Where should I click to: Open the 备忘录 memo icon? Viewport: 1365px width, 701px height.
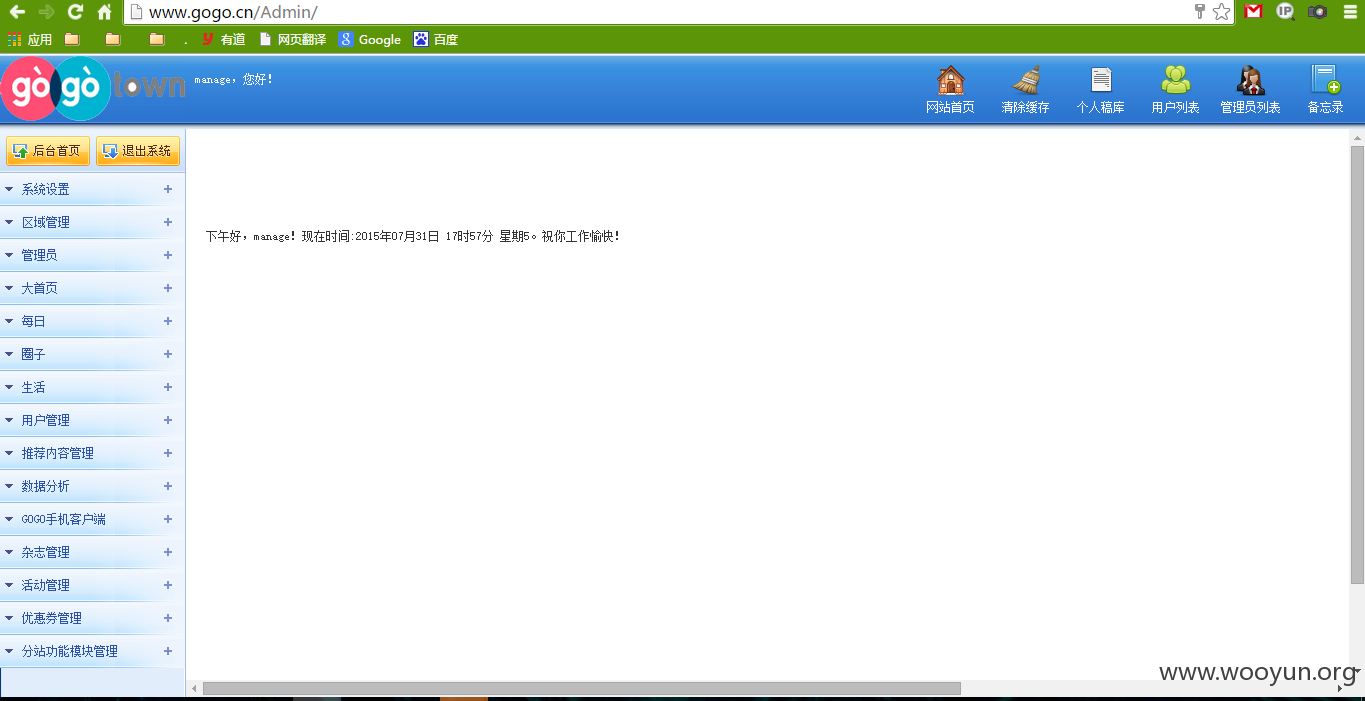tap(1325, 80)
